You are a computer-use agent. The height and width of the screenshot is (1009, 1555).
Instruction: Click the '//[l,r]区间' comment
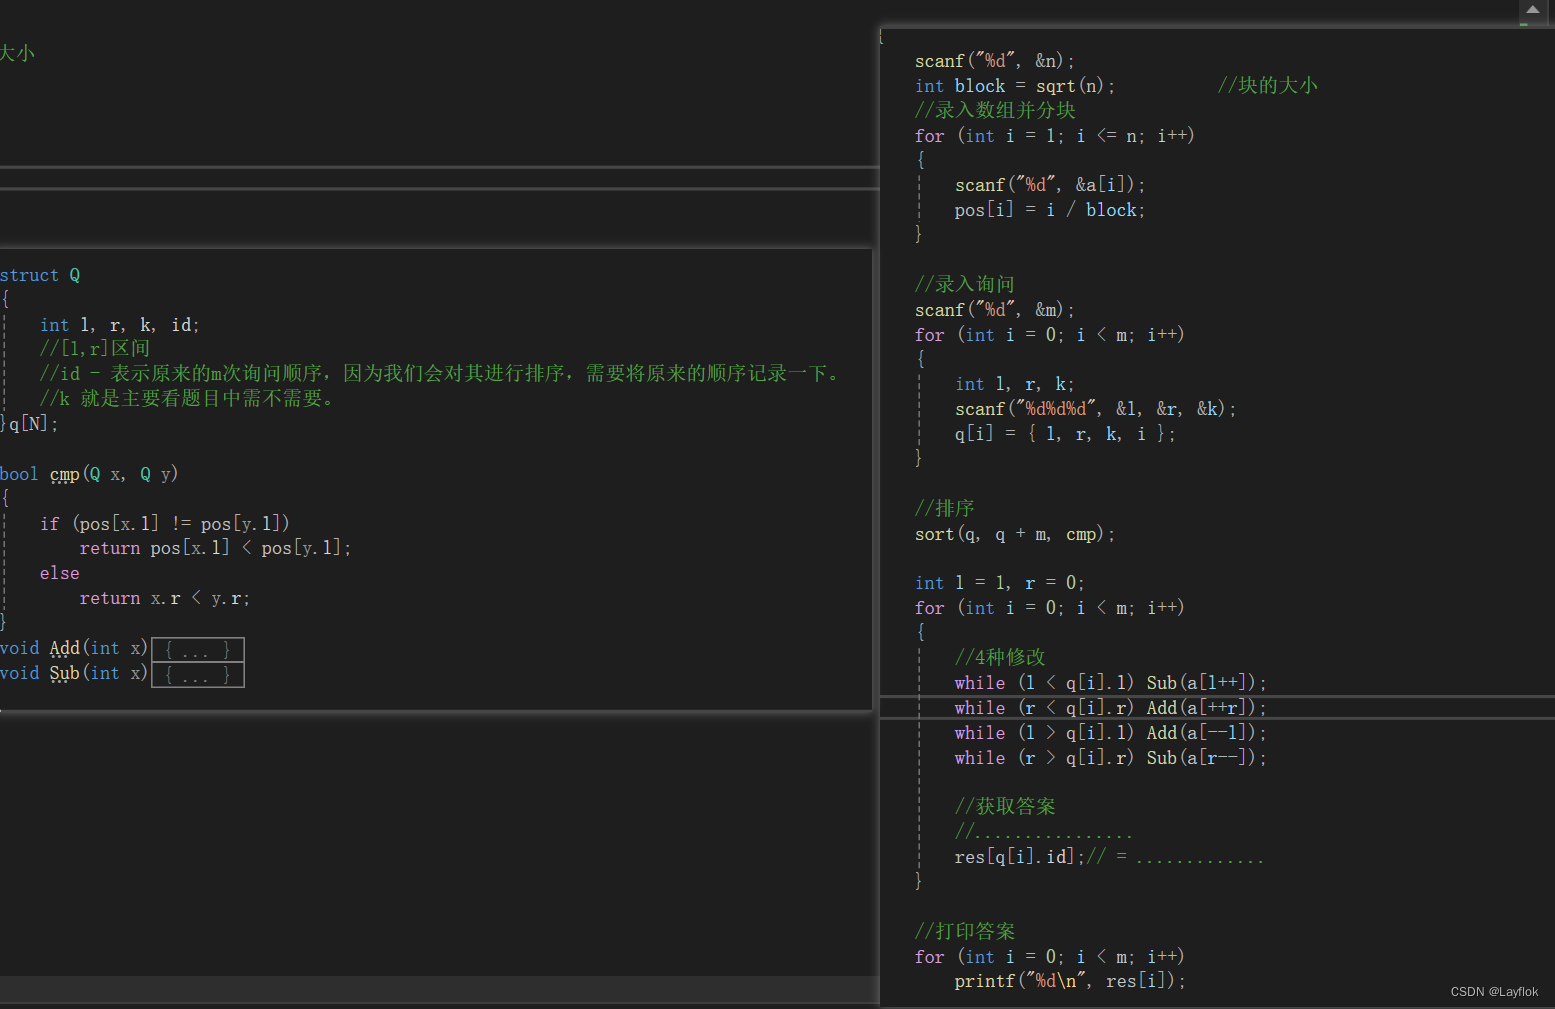coord(95,348)
